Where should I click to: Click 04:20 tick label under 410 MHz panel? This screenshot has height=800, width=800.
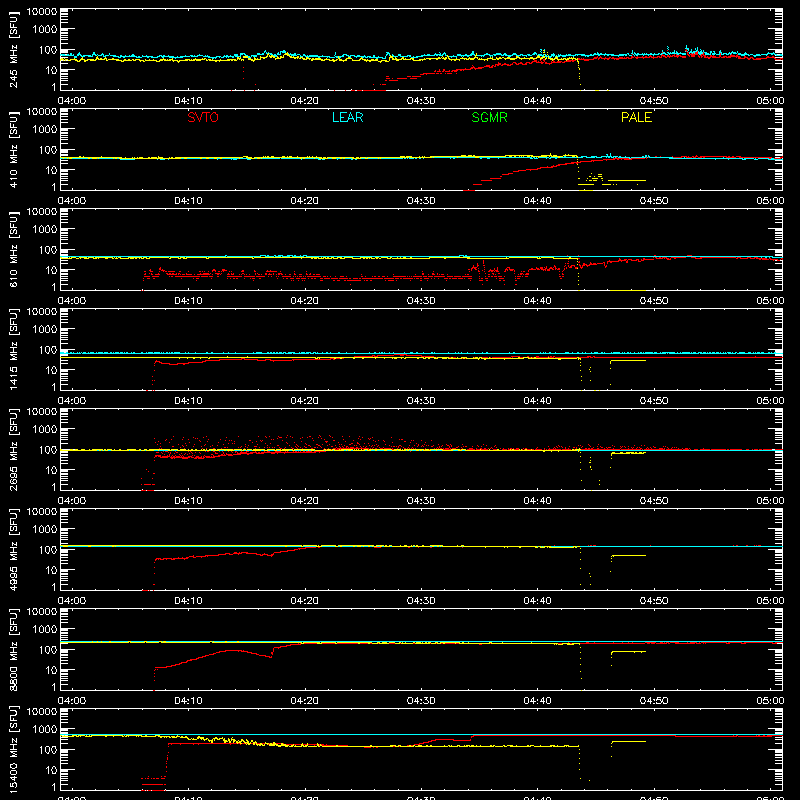(305, 201)
